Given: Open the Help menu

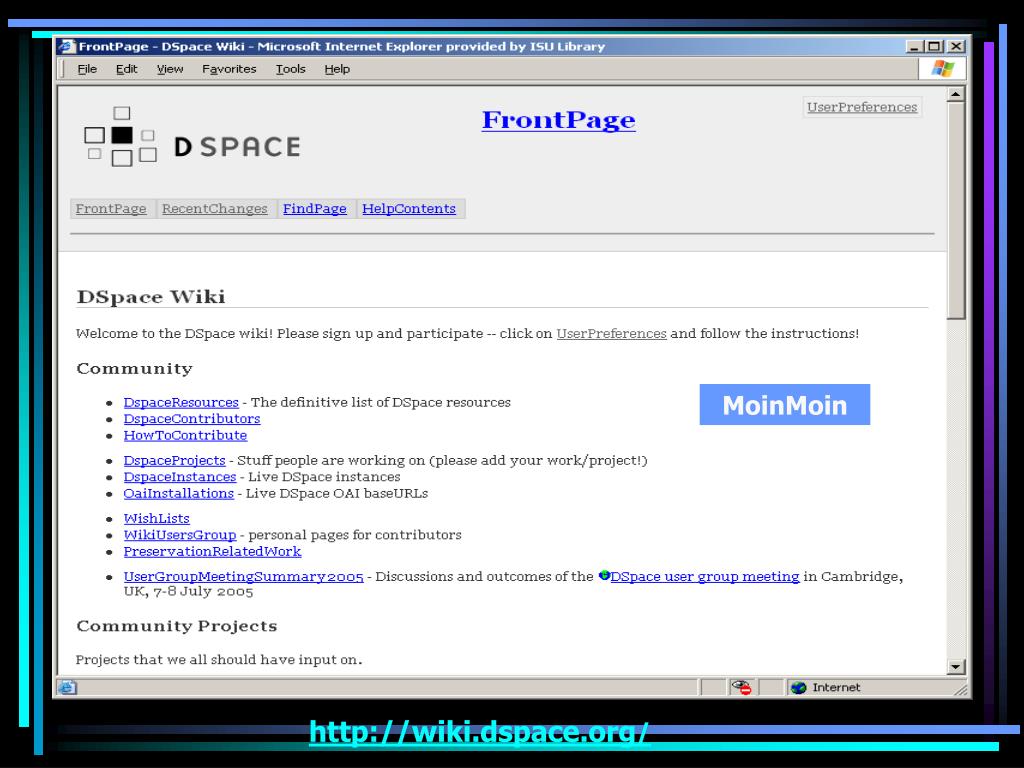Looking at the screenshot, I should 337,69.
